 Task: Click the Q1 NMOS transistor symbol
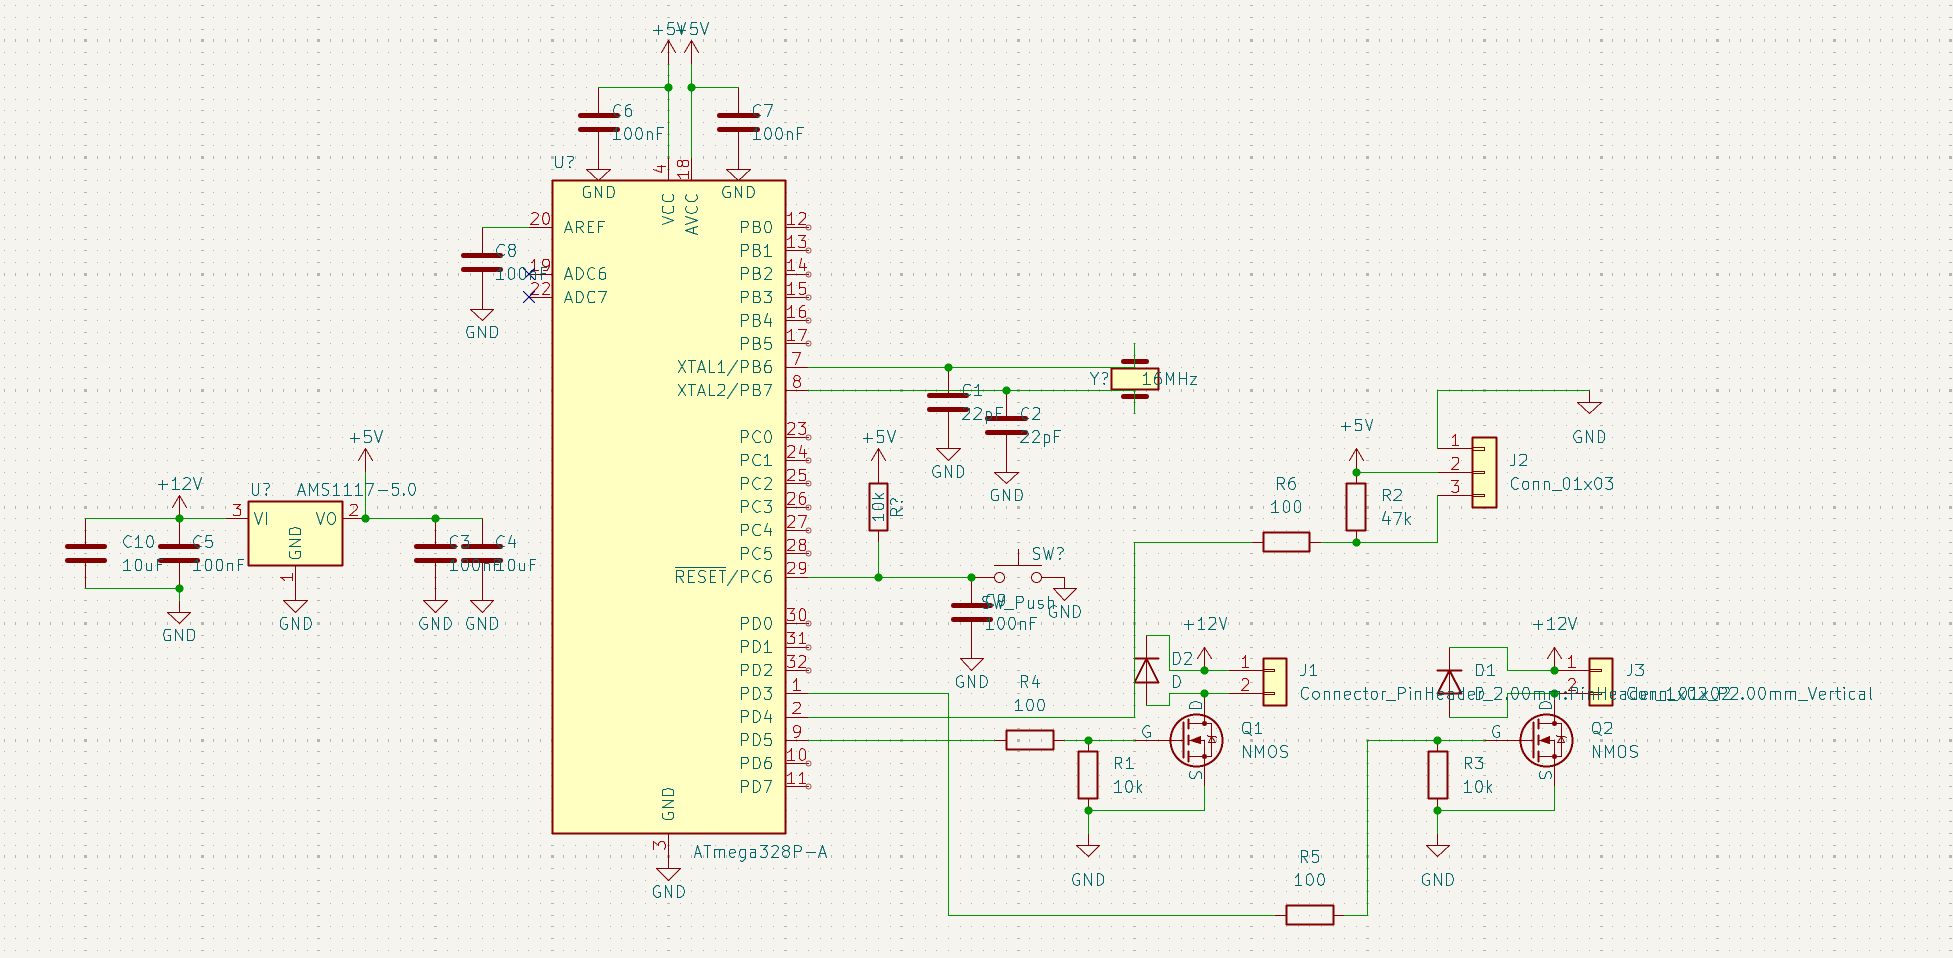[1196, 742]
